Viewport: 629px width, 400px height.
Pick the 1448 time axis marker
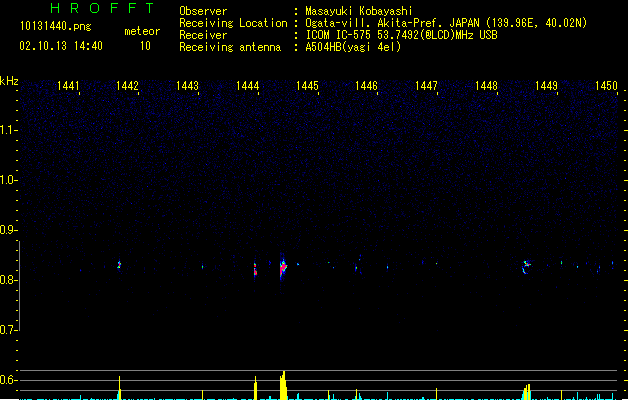pos(486,86)
